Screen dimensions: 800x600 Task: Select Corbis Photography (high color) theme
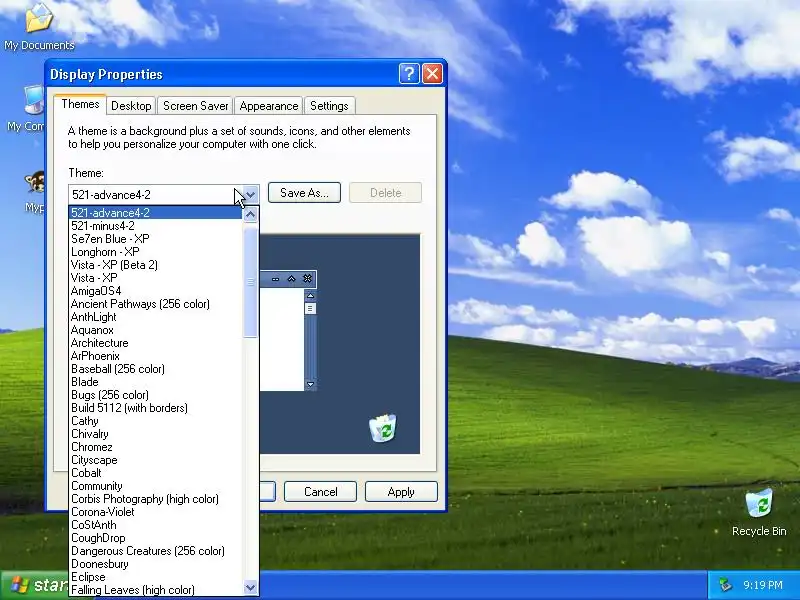[x=156, y=499]
